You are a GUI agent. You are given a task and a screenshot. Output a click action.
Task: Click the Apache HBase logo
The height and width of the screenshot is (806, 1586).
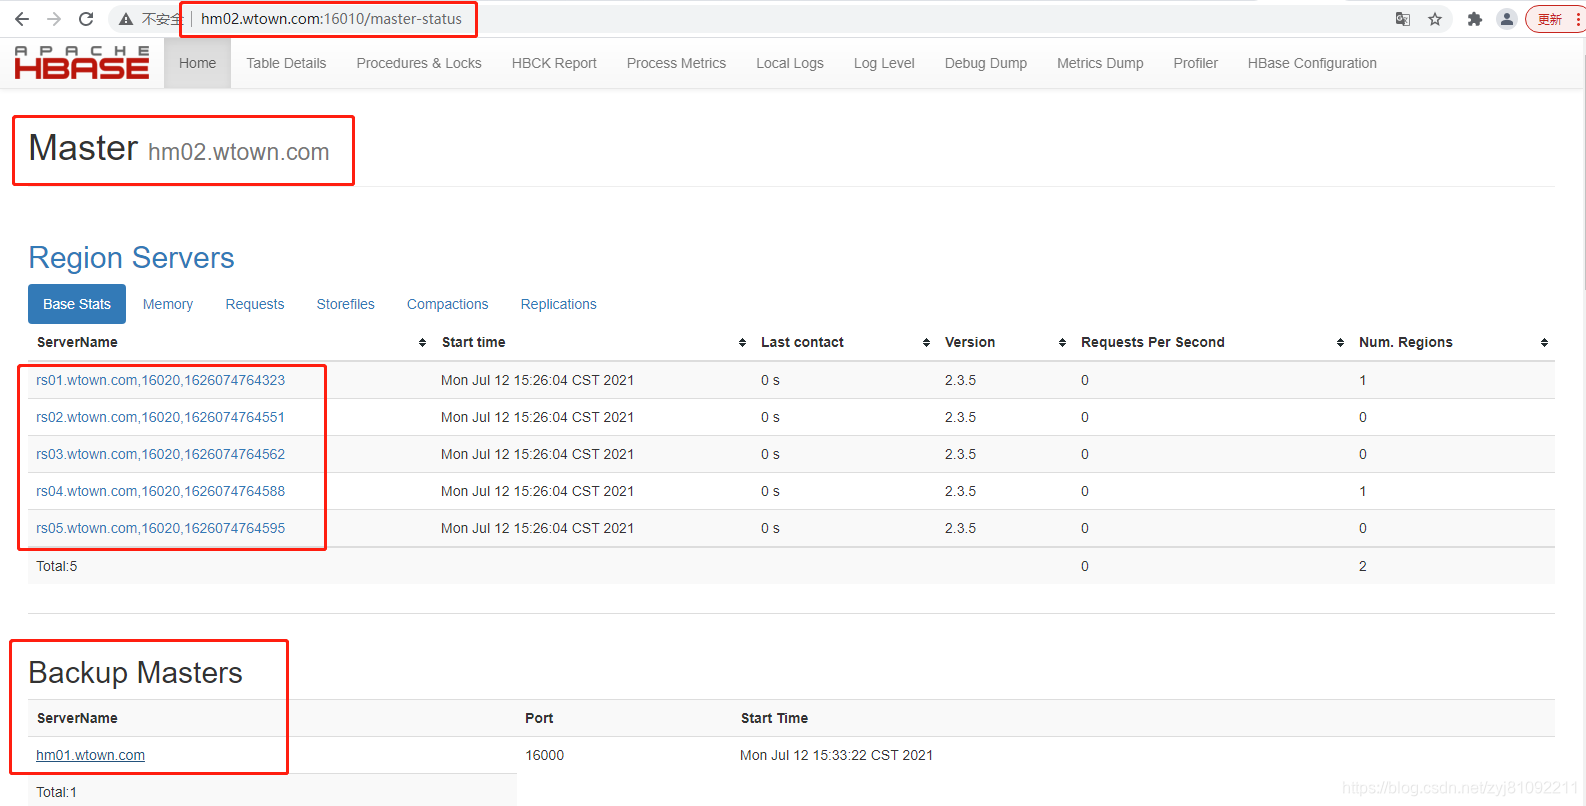(82, 63)
